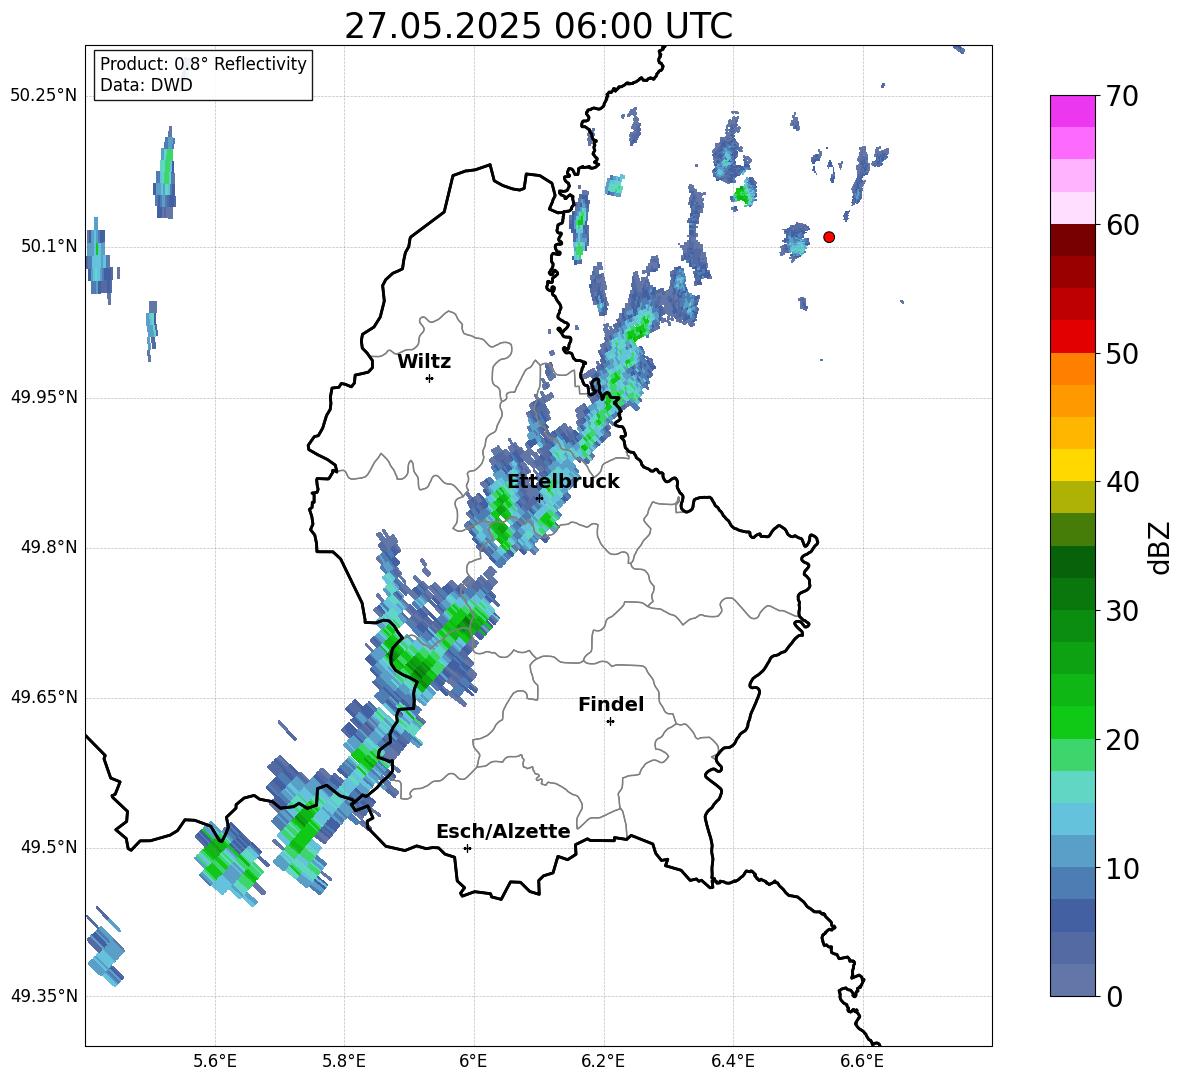The image size is (1184, 1081).
Task: Click the yellow colorbar swatch at 40
Action: pos(1073,465)
